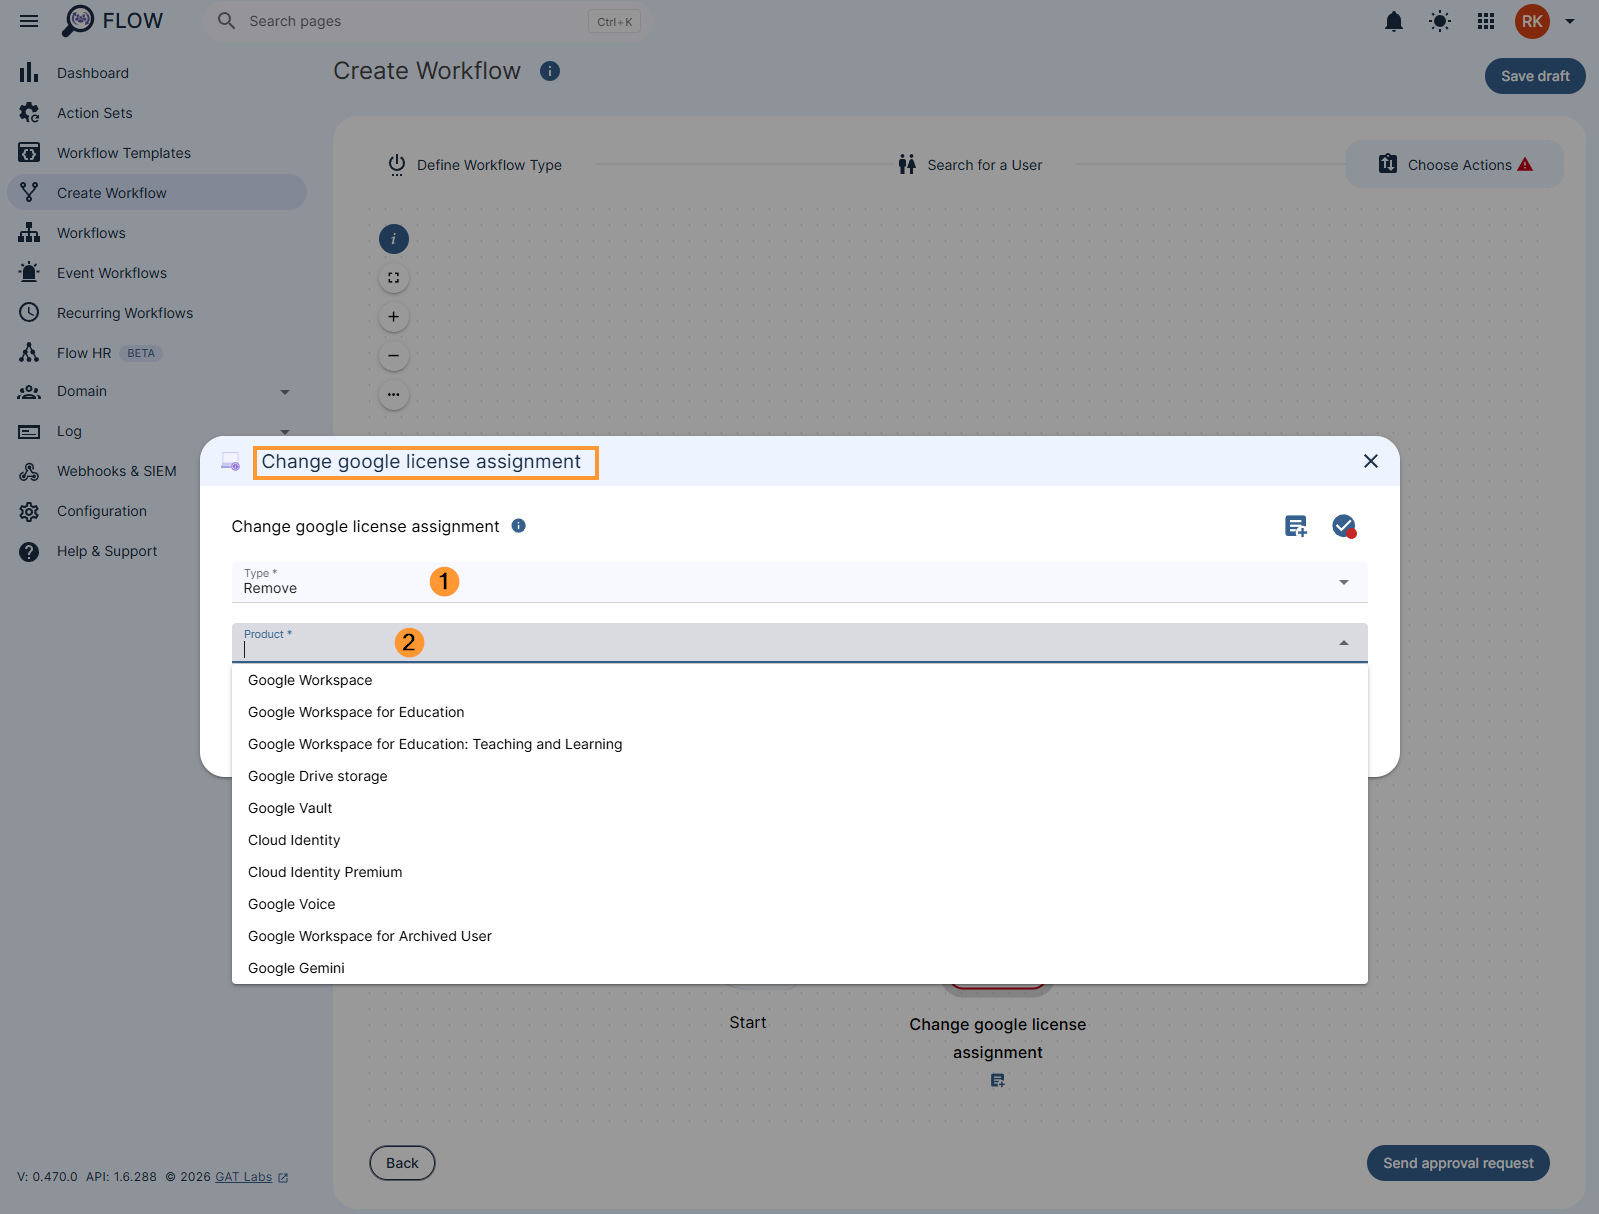This screenshot has width=1599, height=1214.
Task: Select Google Voice option
Action: pyautogui.click(x=799, y=904)
